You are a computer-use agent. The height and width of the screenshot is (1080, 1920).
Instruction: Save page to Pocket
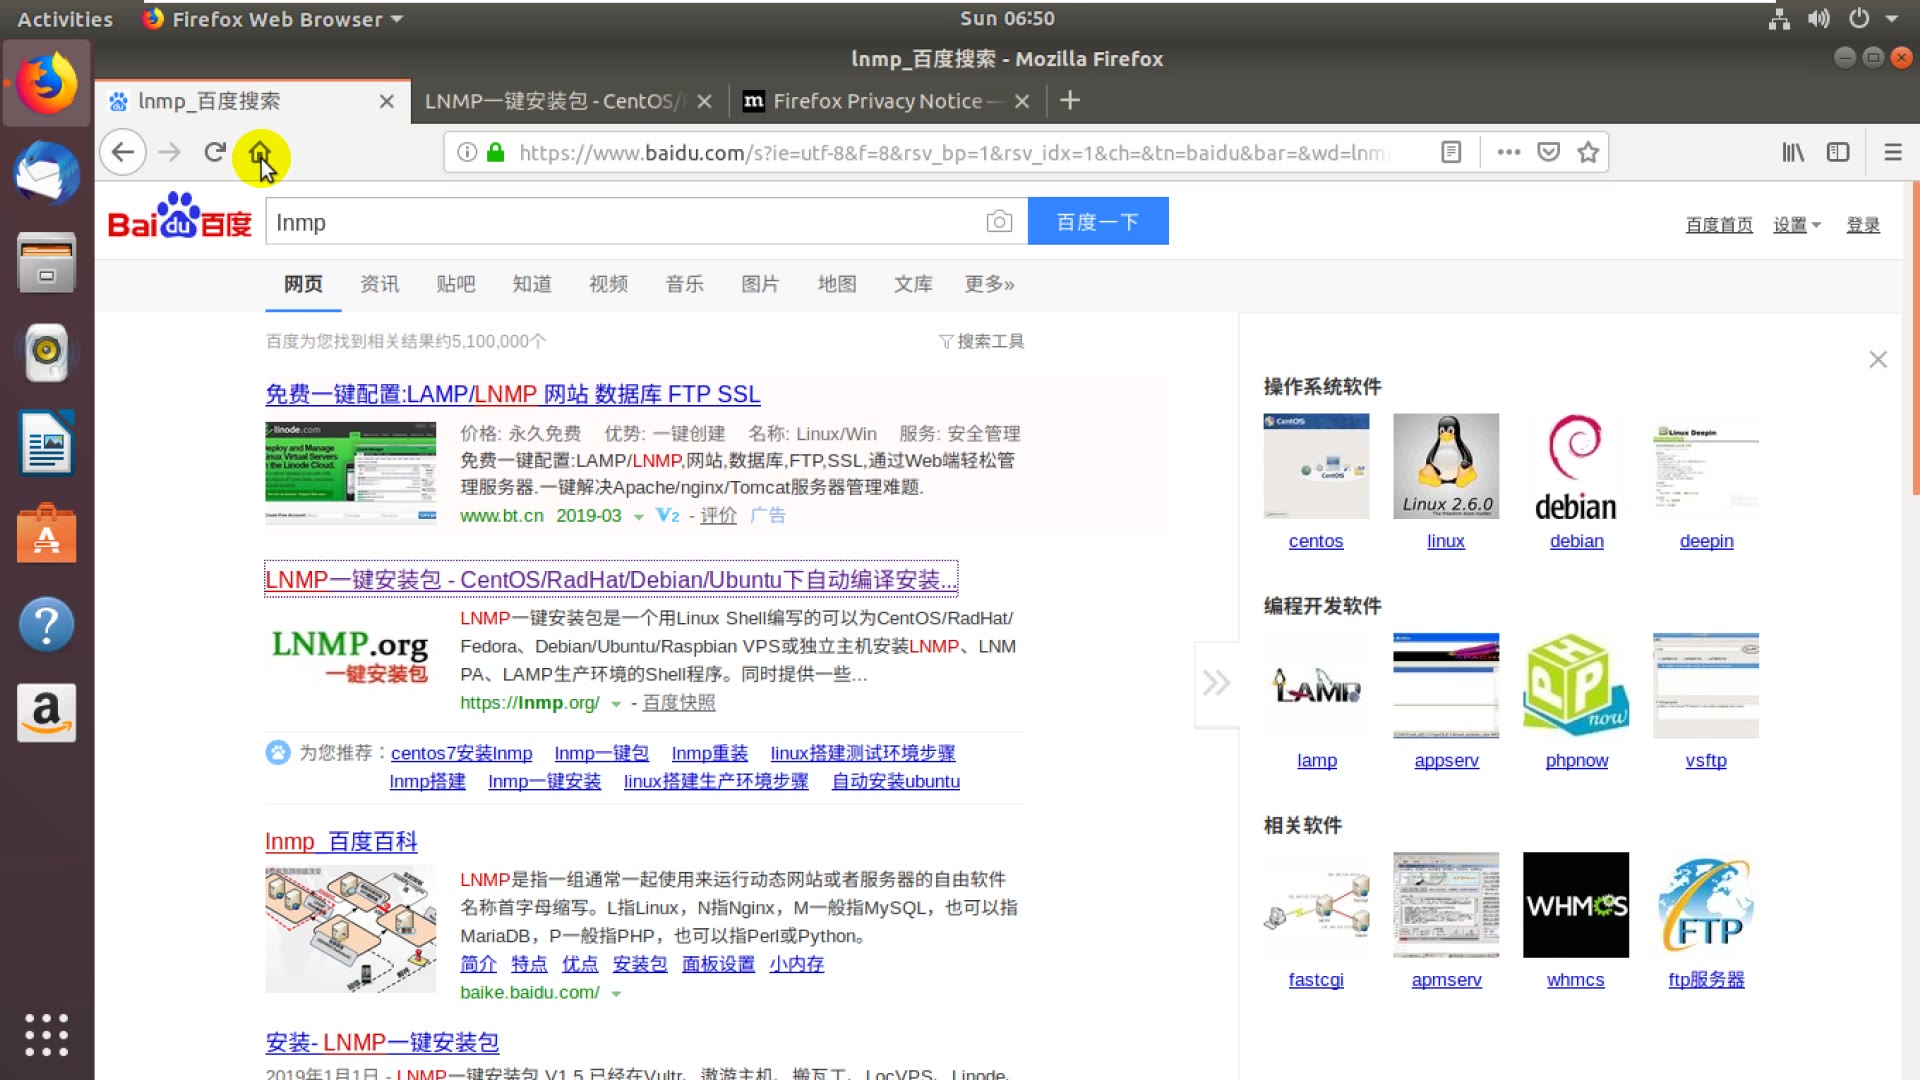pos(1549,152)
